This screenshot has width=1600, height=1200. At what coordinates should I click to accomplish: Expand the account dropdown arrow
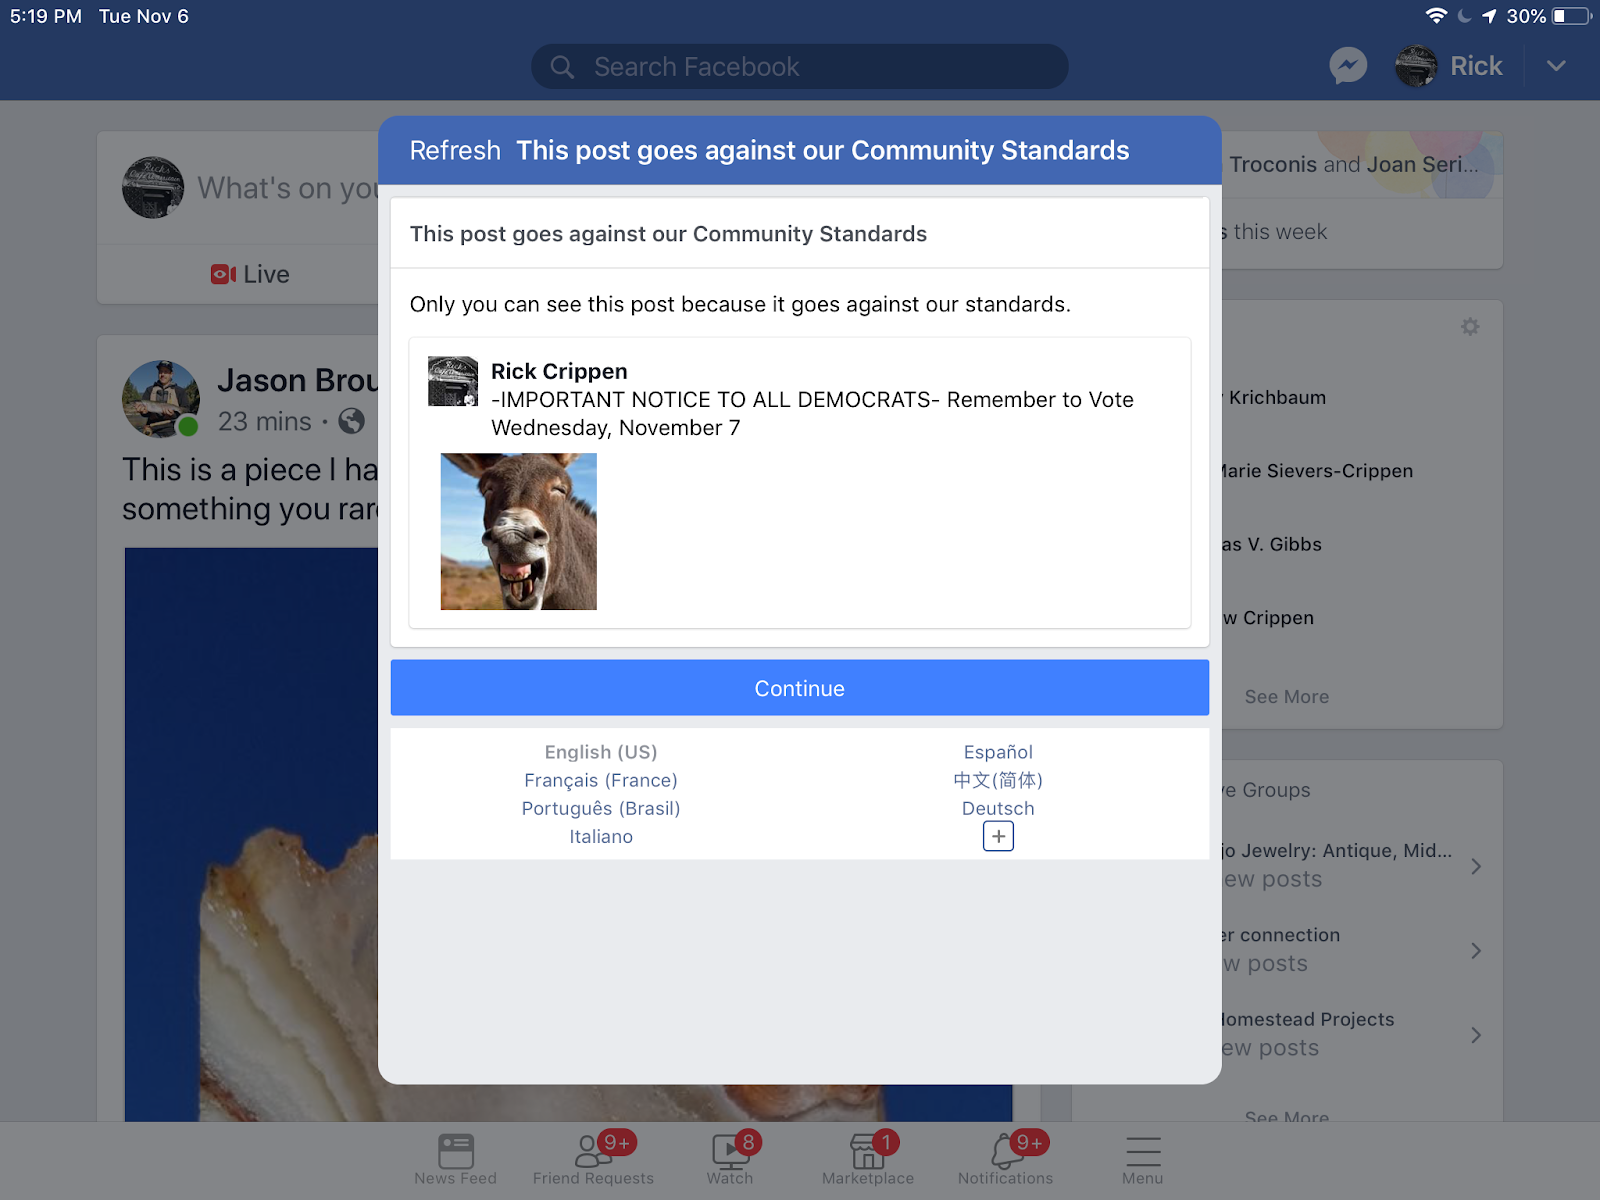[1556, 66]
